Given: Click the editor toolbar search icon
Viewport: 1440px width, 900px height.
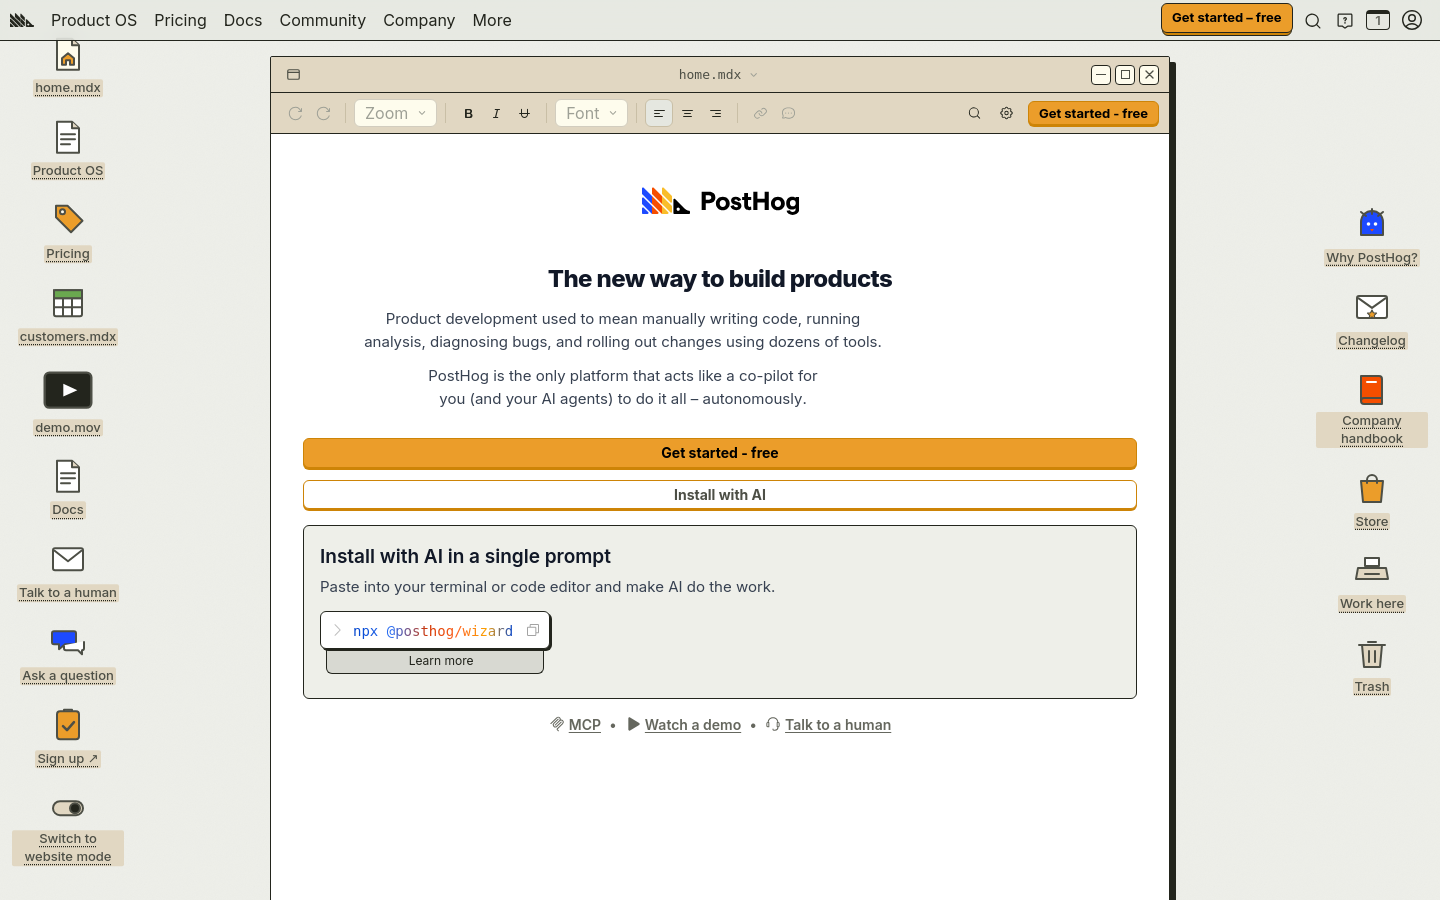Looking at the screenshot, I should [974, 114].
